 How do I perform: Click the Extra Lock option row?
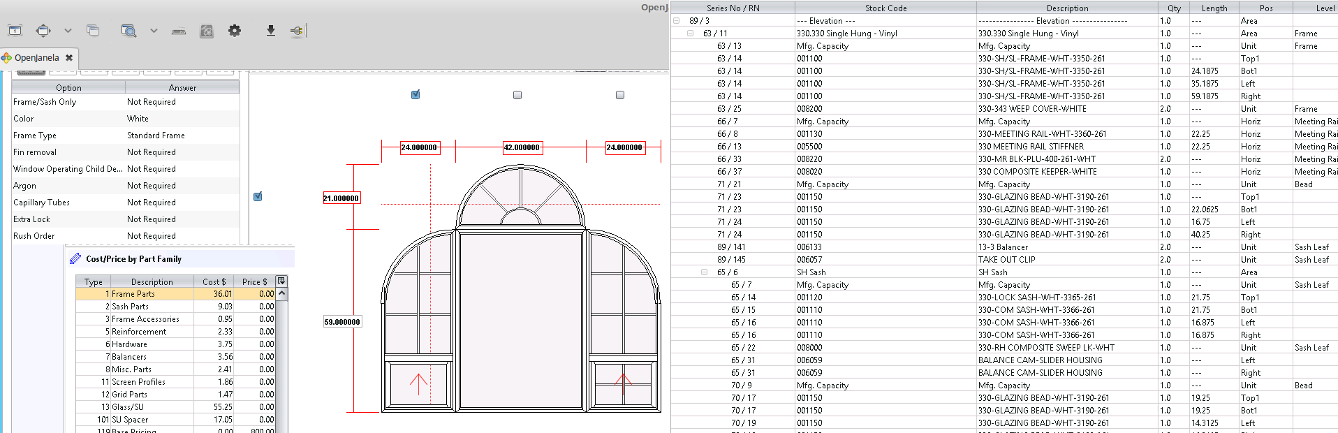[x=125, y=219]
